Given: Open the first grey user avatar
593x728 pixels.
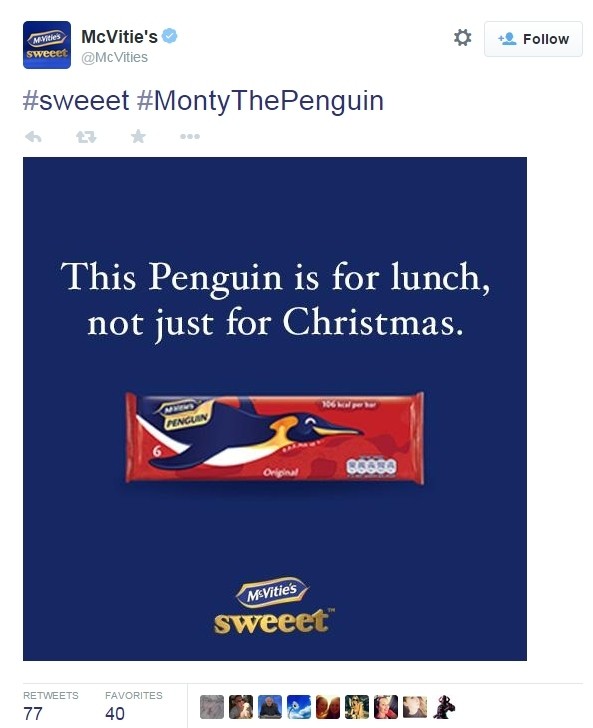Looking at the screenshot, I should click(x=212, y=707).
